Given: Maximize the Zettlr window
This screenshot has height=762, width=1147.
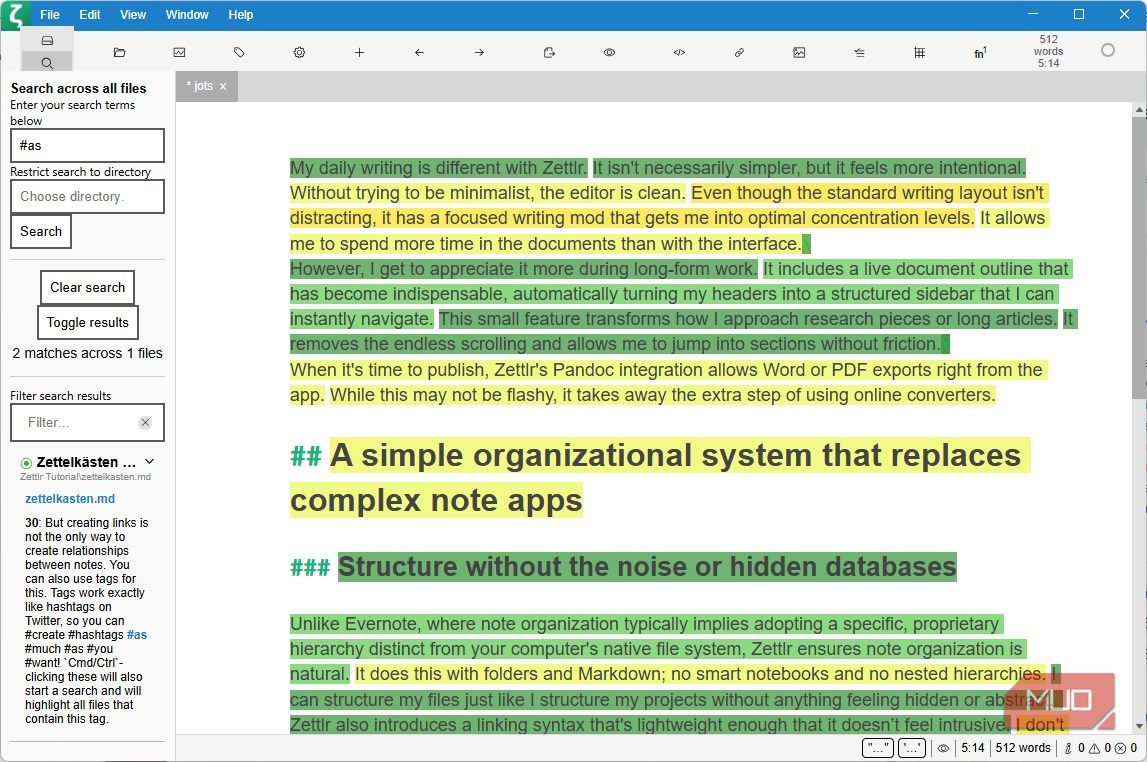Looking at the screenshot, I should (1078, 14).
